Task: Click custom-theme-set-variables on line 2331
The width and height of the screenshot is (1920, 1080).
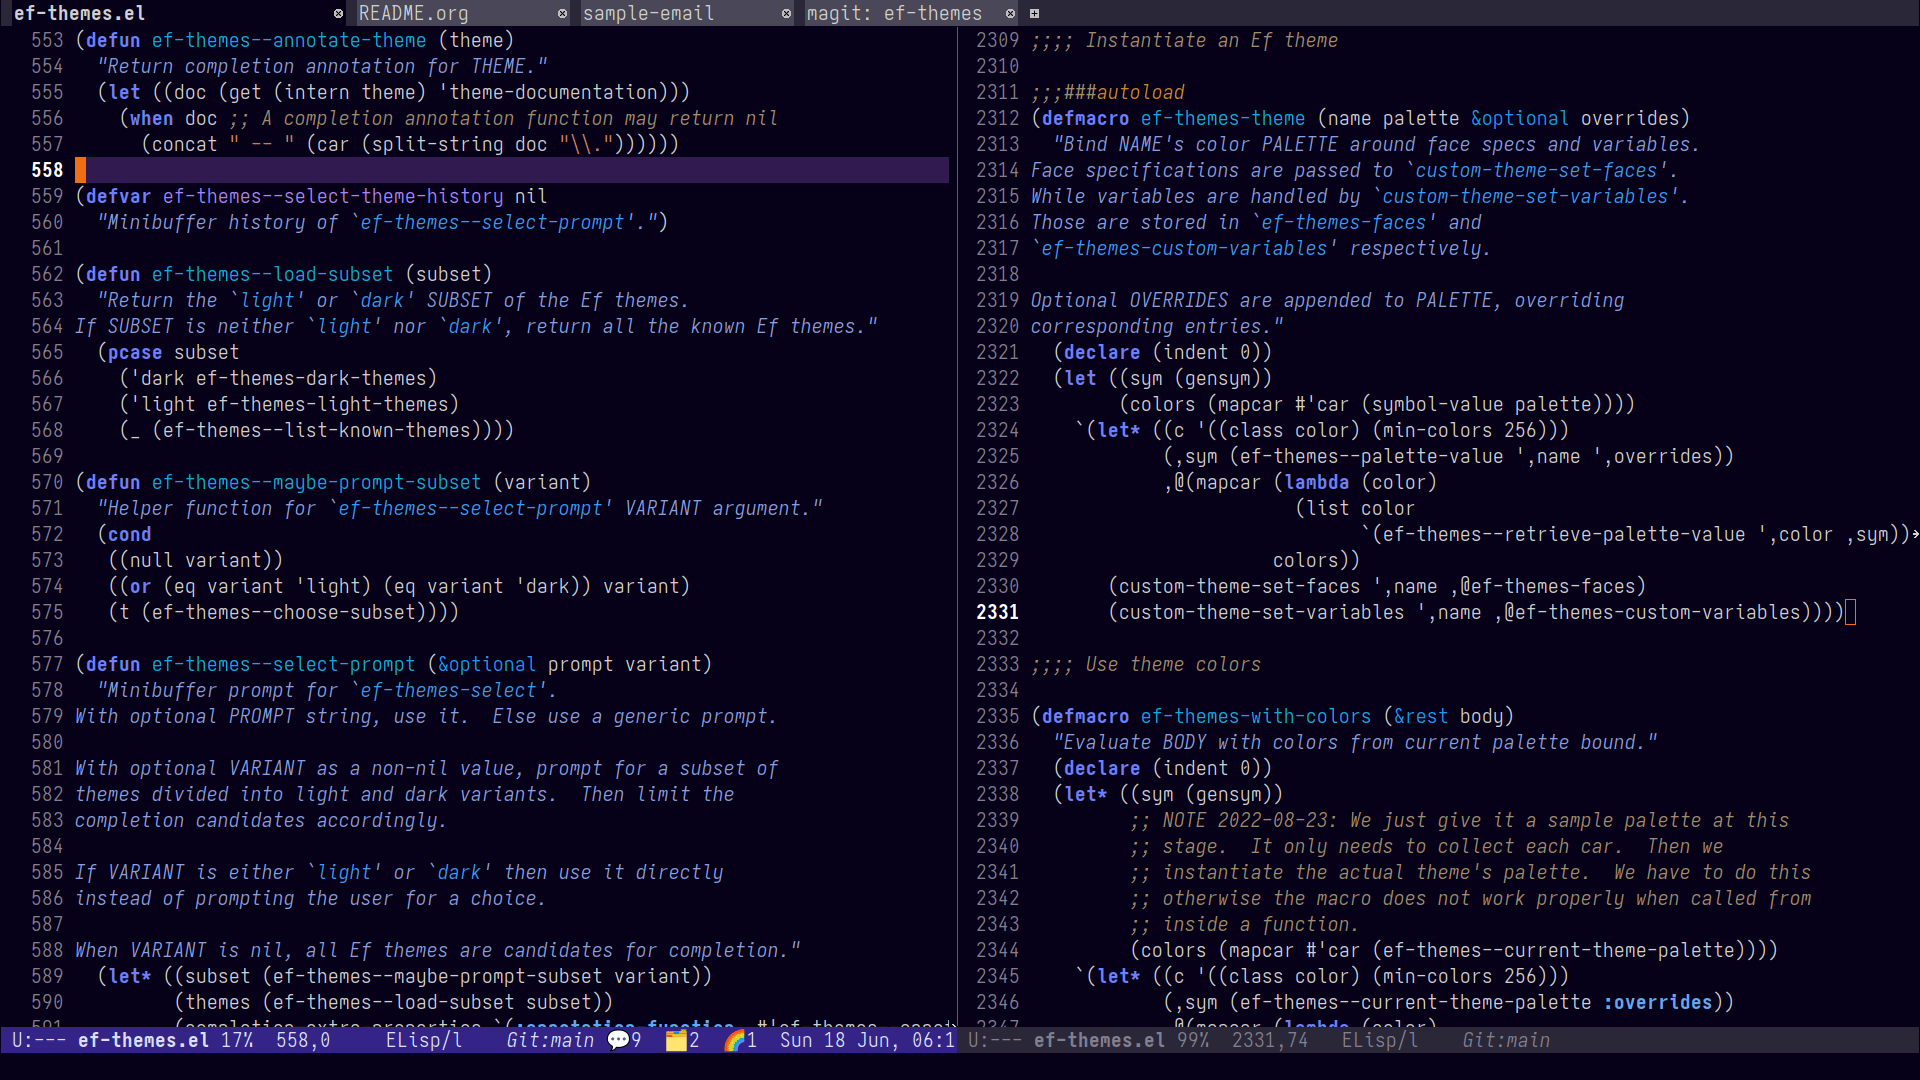Action: point(1262,612)
